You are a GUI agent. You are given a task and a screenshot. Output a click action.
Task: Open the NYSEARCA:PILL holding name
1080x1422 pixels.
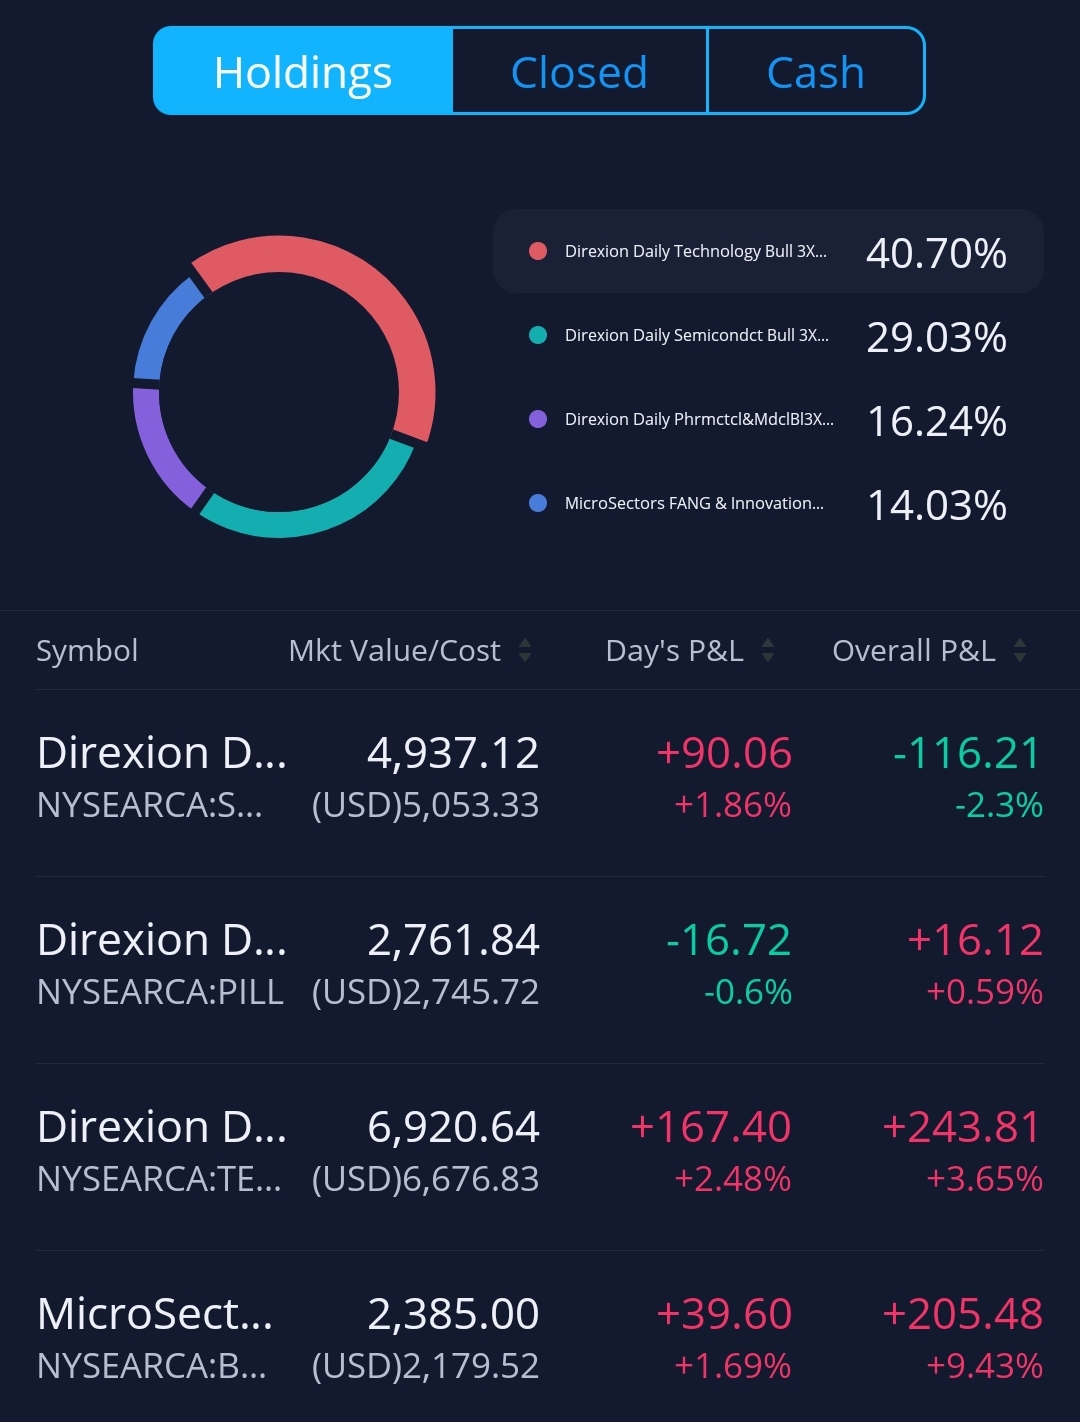point(162,940)
